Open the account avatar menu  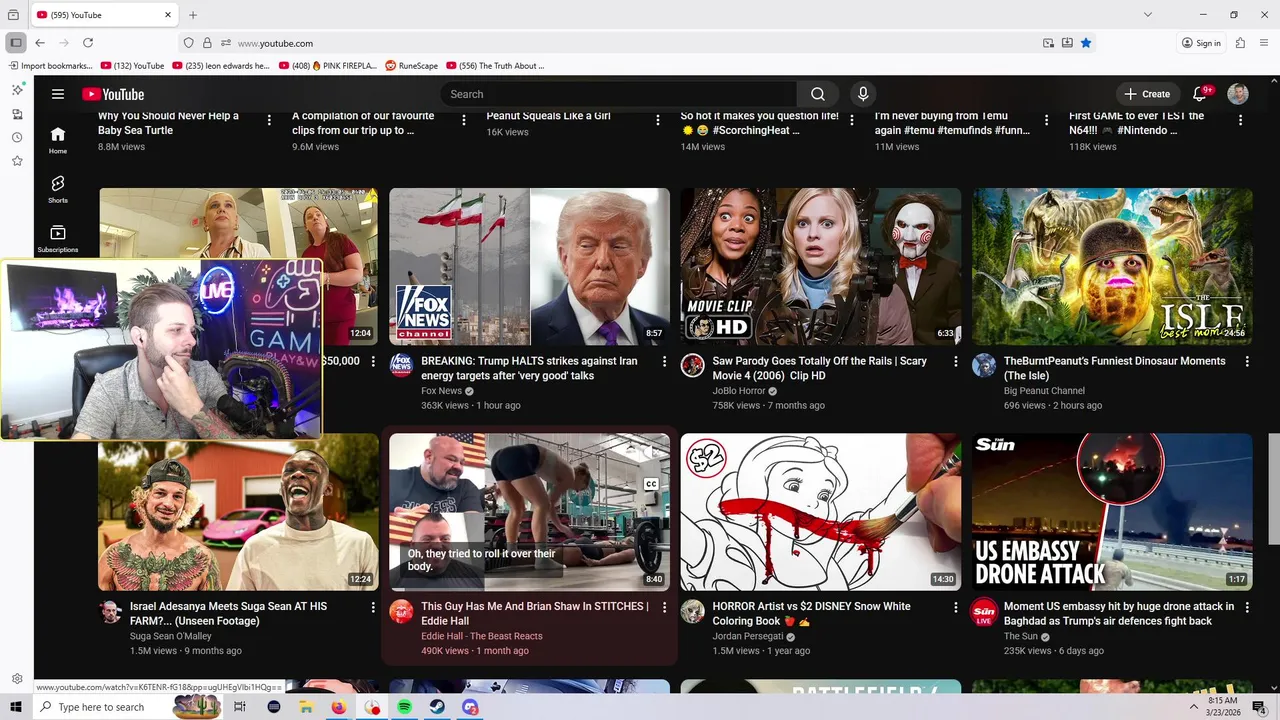pyautogui.click(x=1238, y=94)
